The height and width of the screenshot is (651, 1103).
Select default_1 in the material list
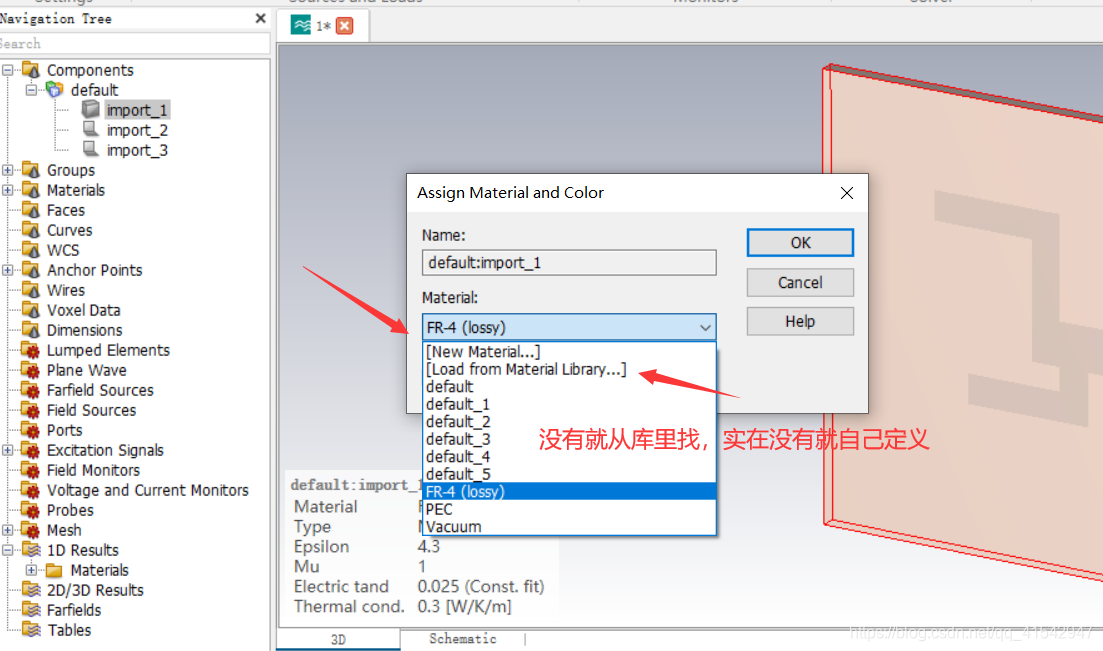[569, 404]
